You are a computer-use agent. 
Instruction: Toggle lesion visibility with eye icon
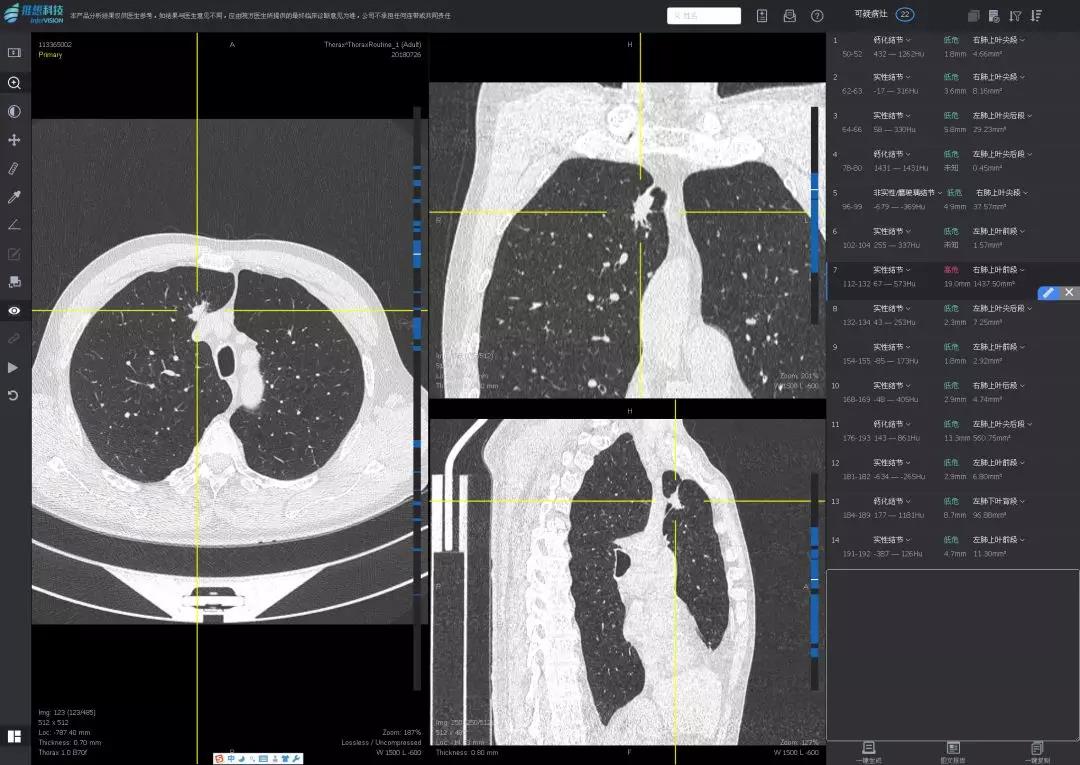(x=14, y=311)
